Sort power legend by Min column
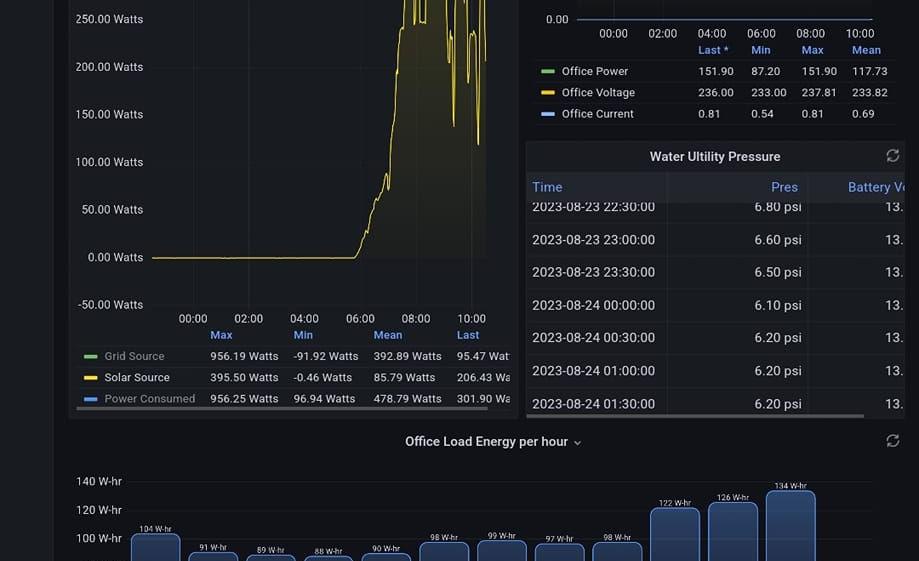 point(303,335)
